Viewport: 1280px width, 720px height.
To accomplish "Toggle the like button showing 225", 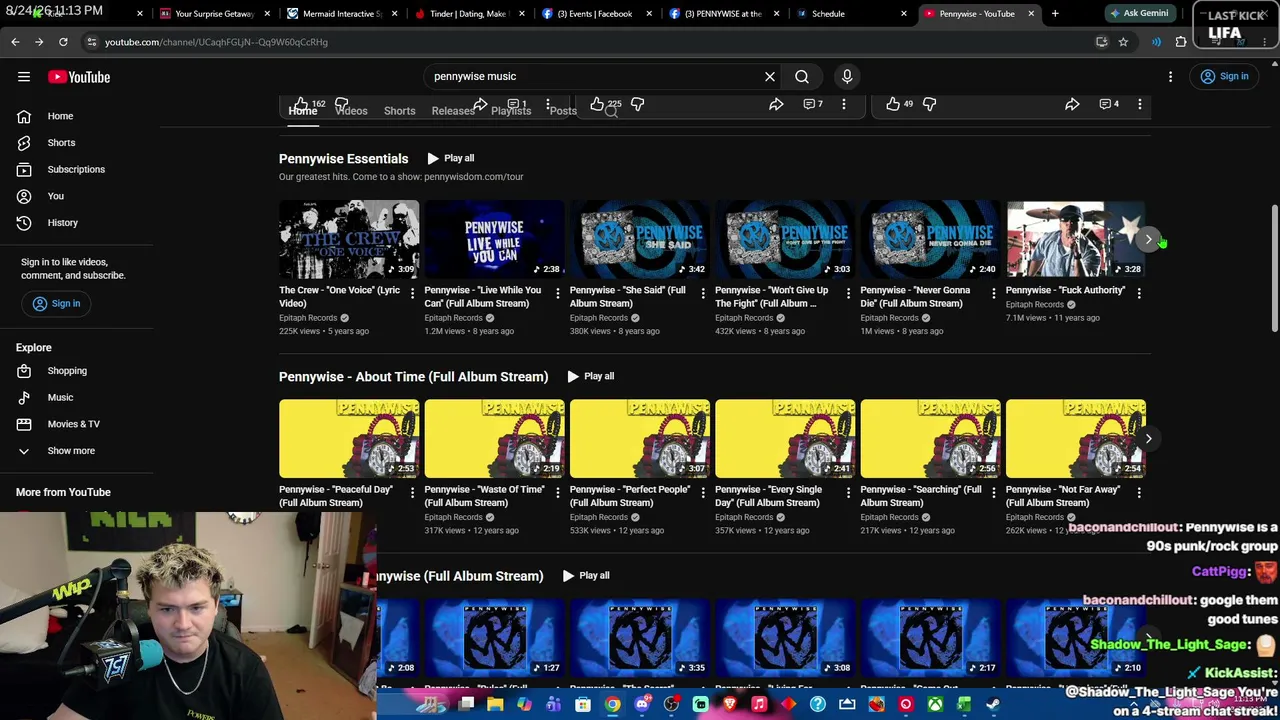I will tap(606, 104).
